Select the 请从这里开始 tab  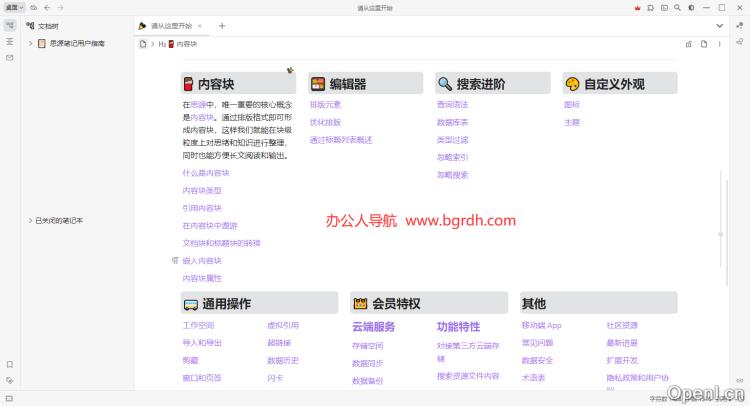point(168,26)
